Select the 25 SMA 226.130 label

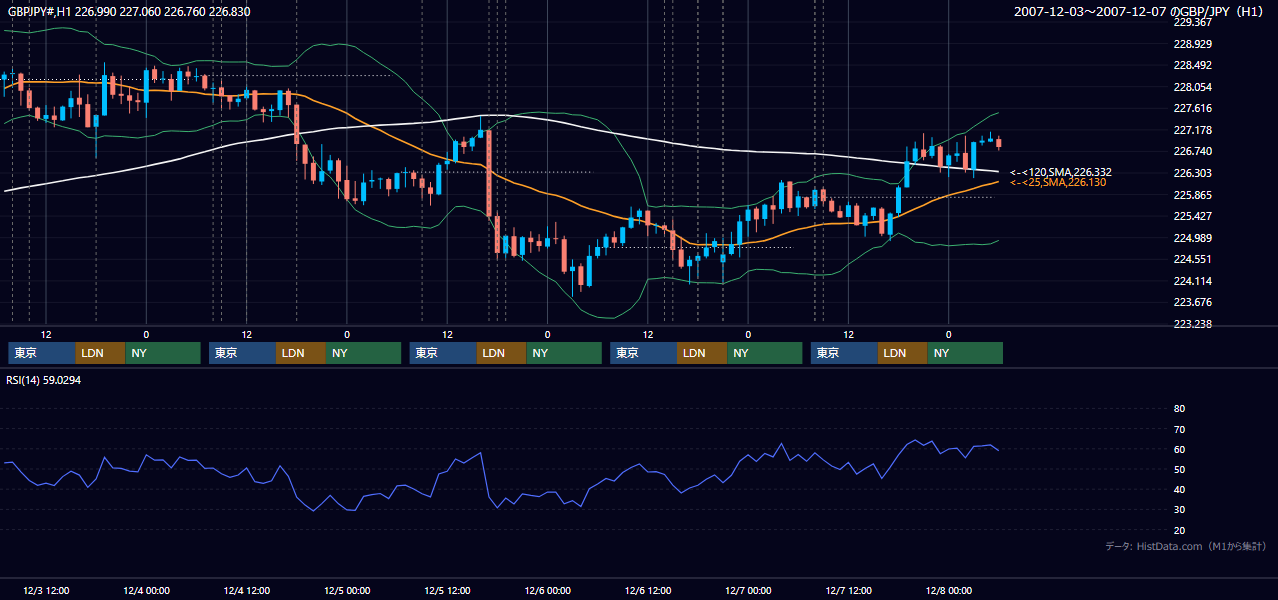[1058, 183]
